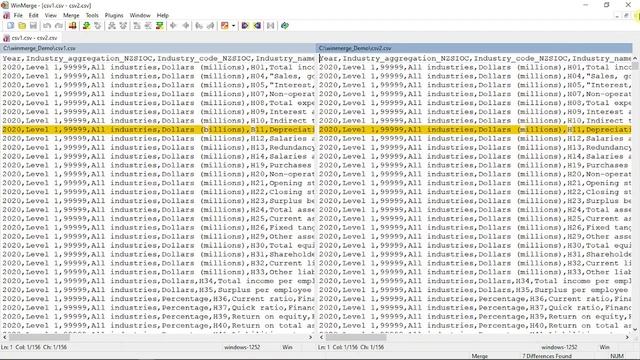This screenshot has width=640, height=360.
Task: Open the Edit menu
Action: coord(33,16)
